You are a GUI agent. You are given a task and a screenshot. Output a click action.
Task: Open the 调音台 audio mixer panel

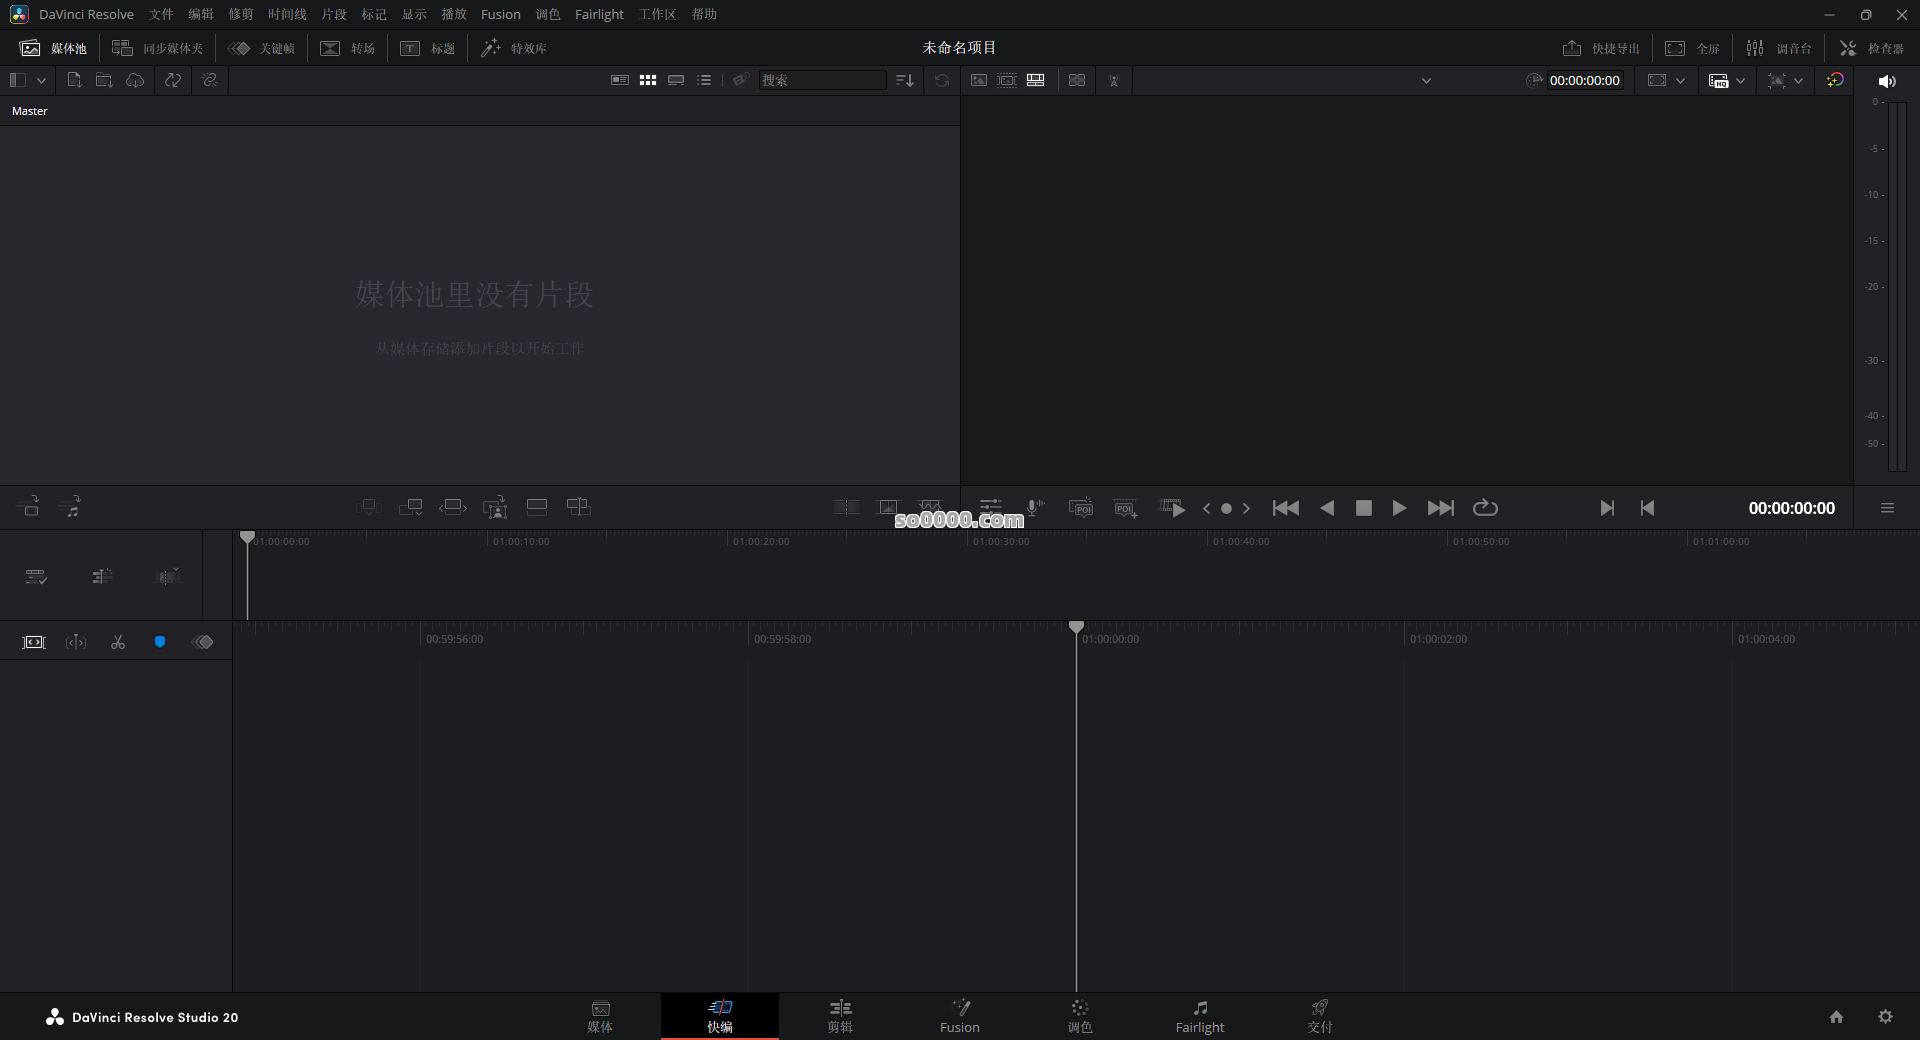point(1780,47)
